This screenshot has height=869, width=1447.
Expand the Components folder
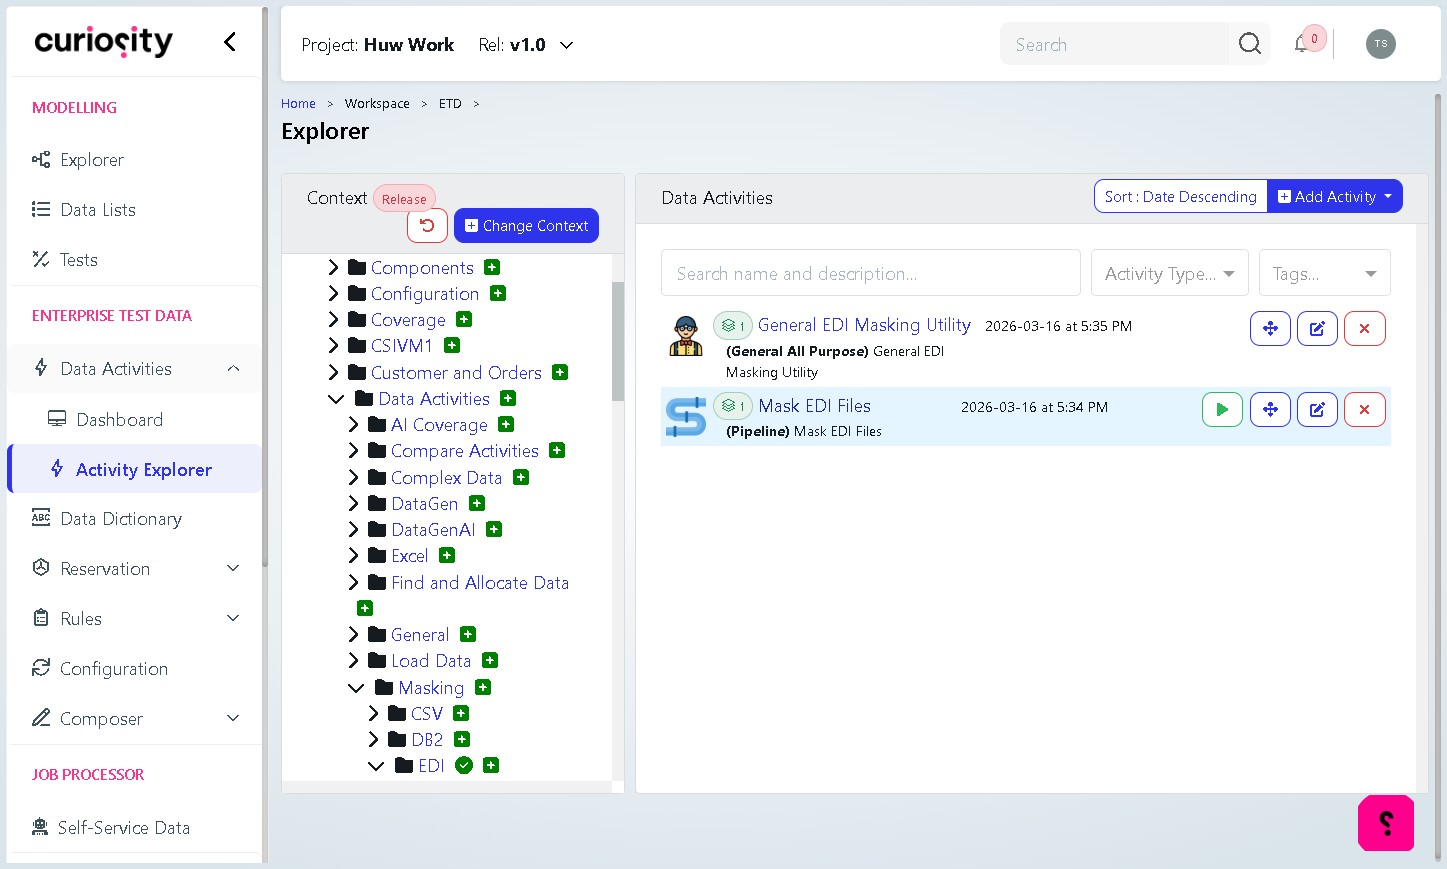334,267
